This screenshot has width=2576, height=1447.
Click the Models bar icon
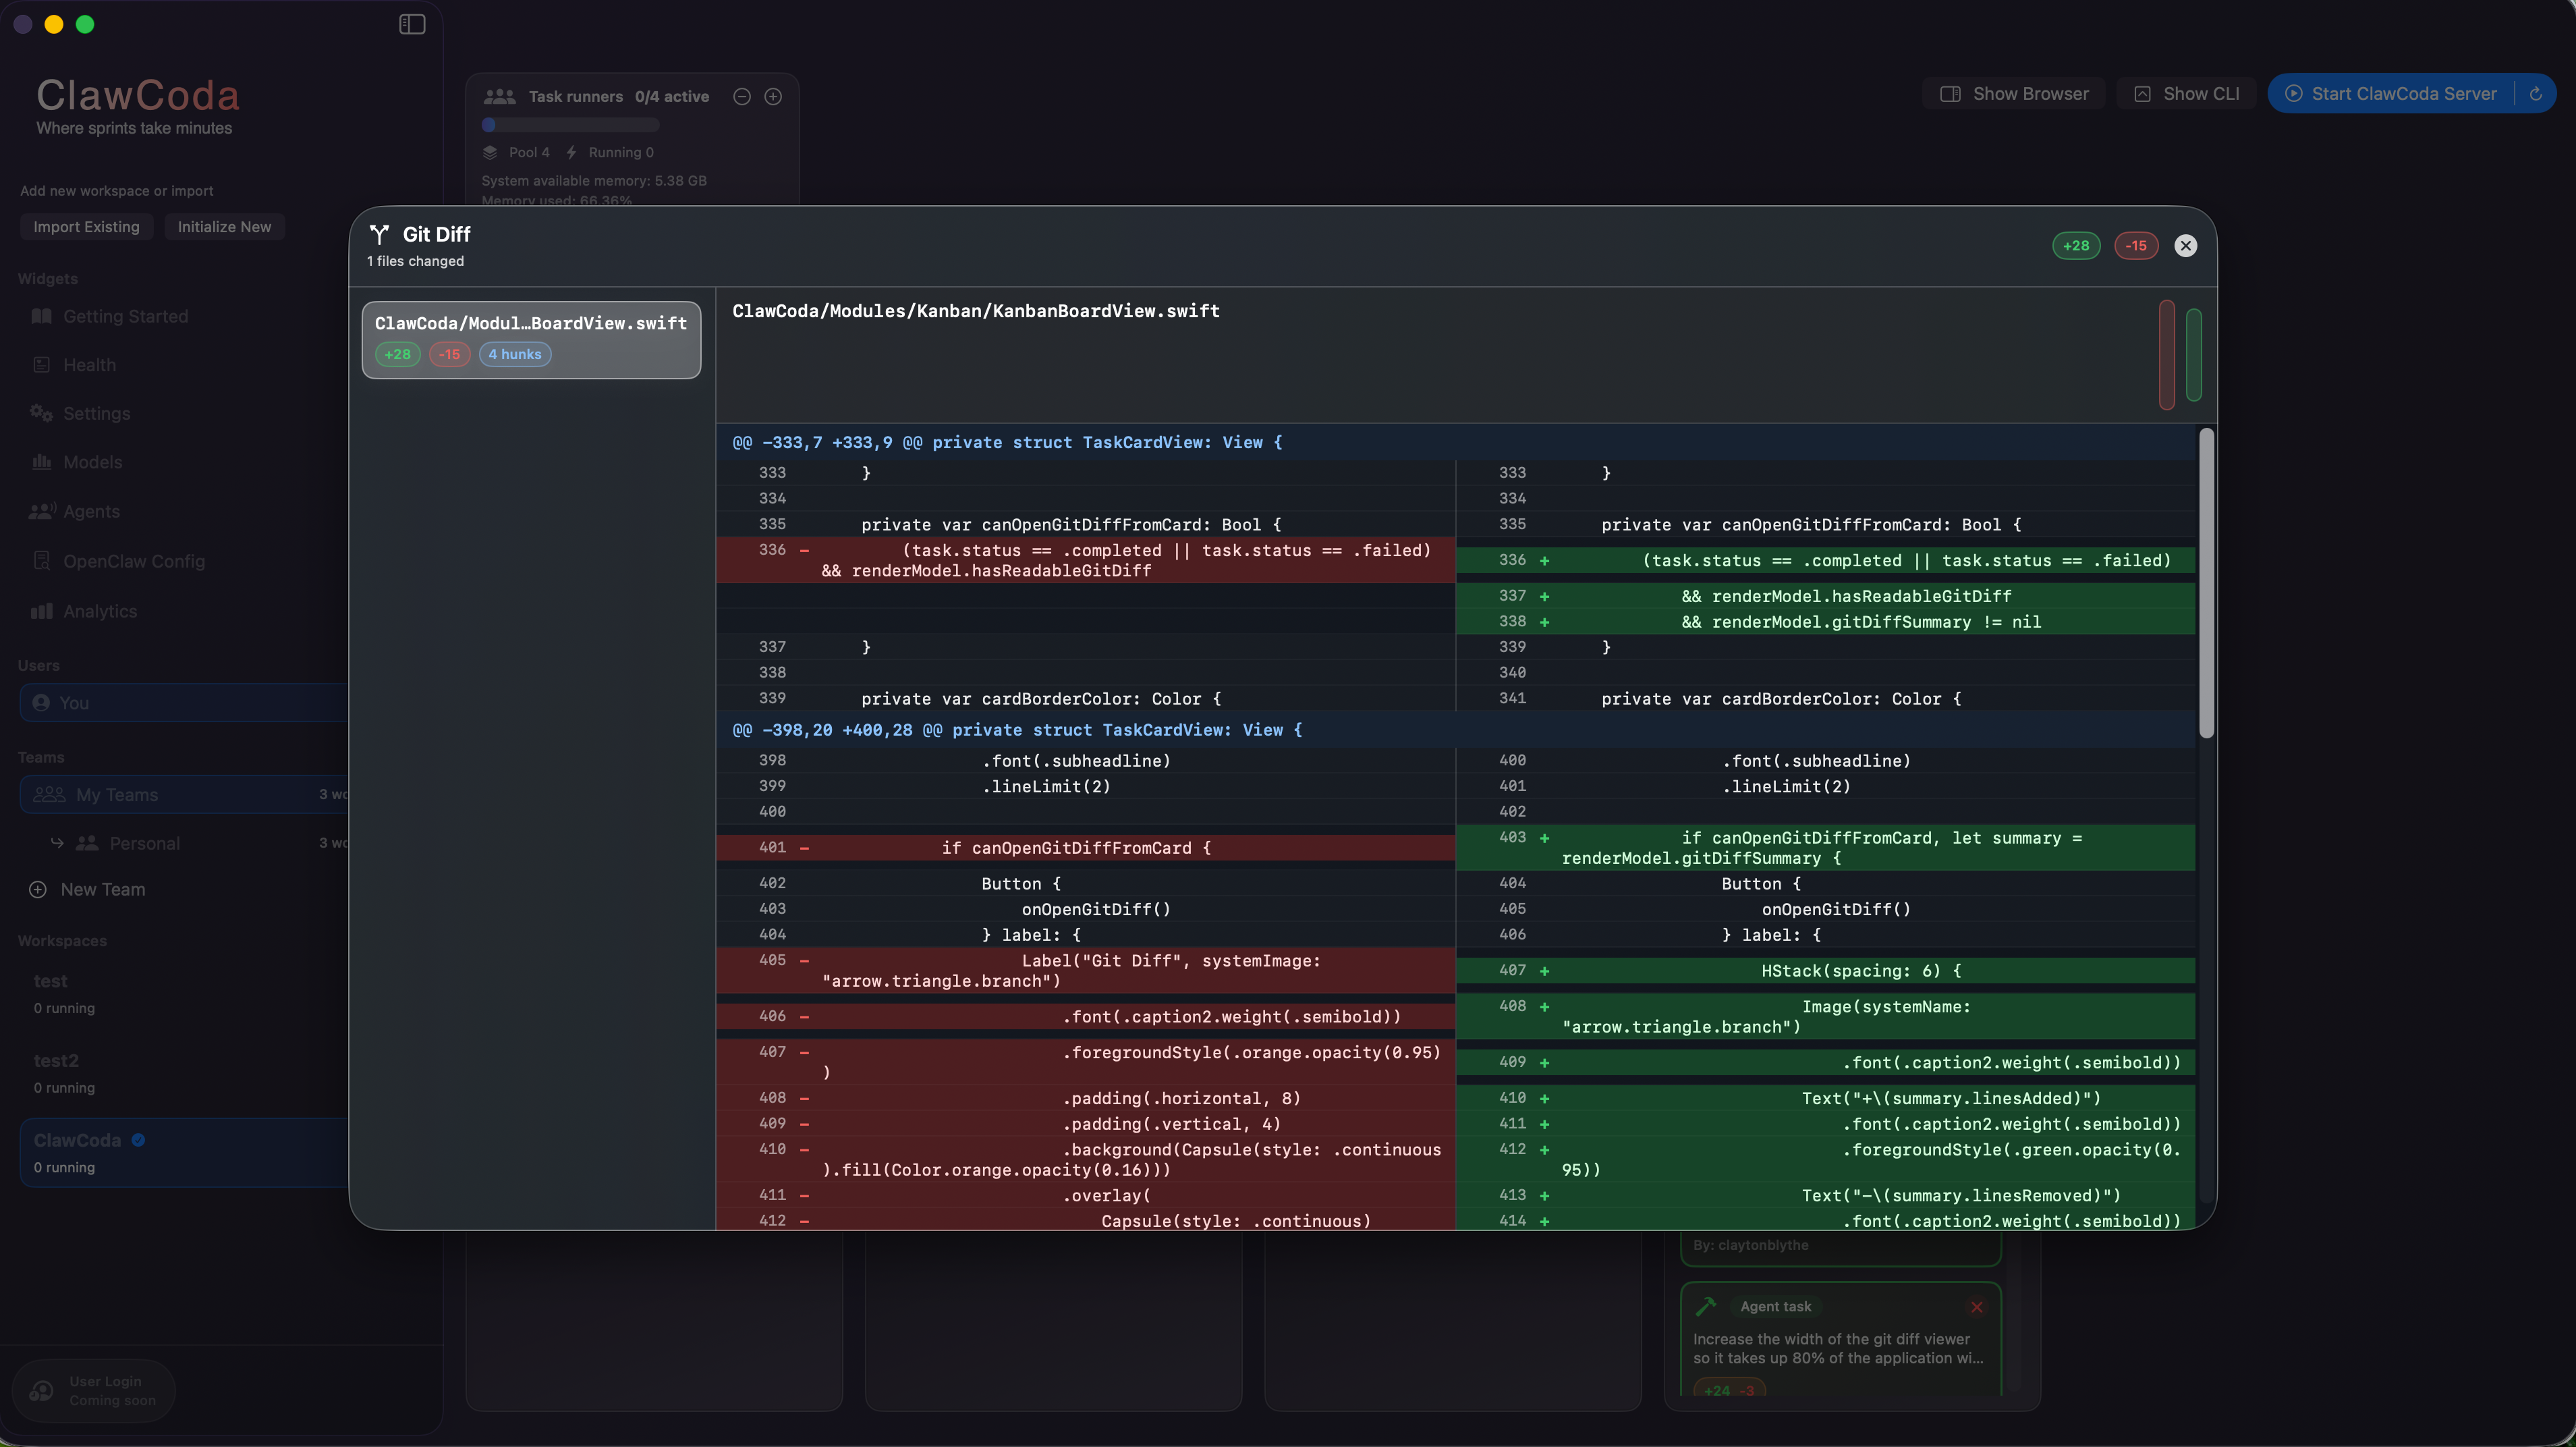click(41, 462)
